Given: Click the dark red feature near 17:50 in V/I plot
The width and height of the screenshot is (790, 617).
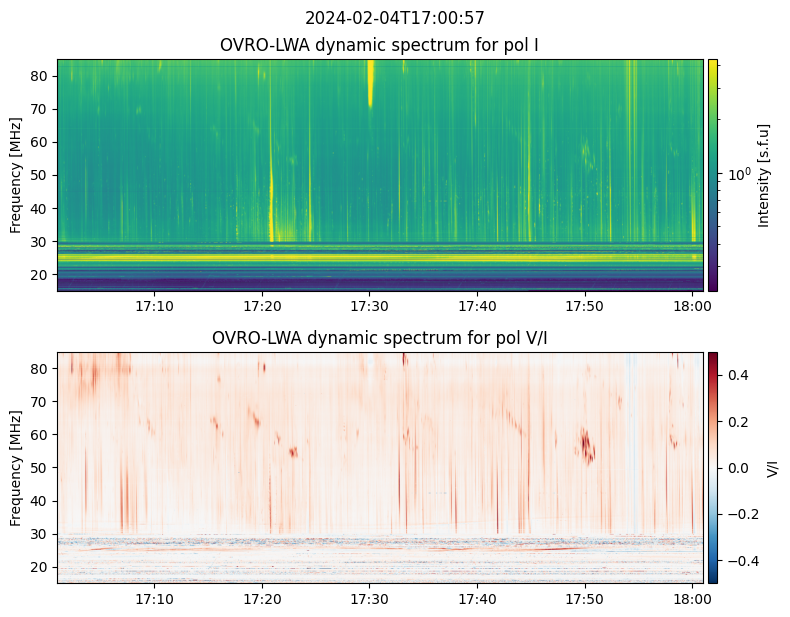Looking at the screenshot, I should click(587, 444).
